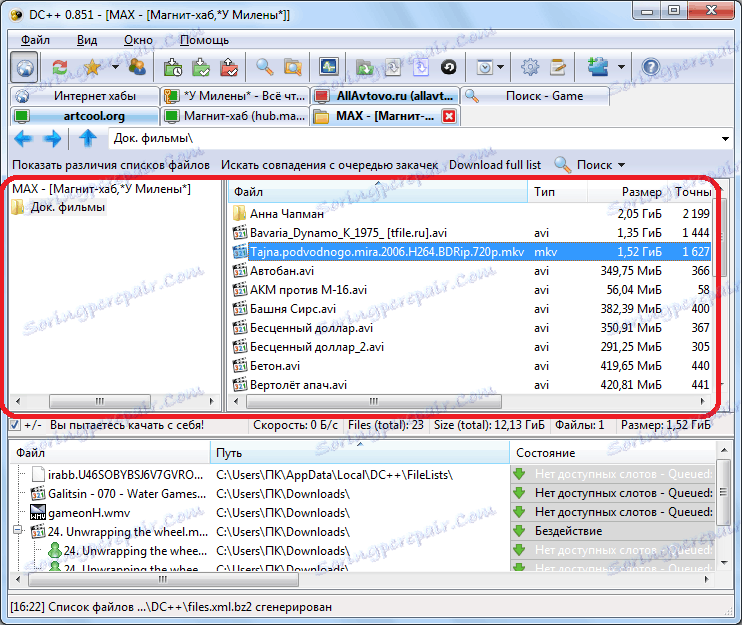The image size is (742, 625).
Task: Open Favorite Hubs star icon
Action: [92, 68]
